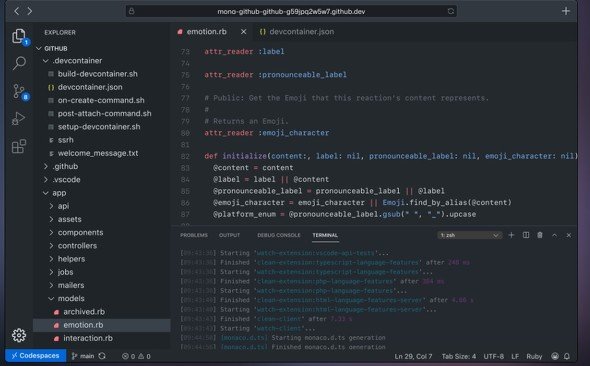This screenshot has height=366, width=590.
Task: Change file encoding UTF-8
Action: pyautogui.click(x=494, y=356)
